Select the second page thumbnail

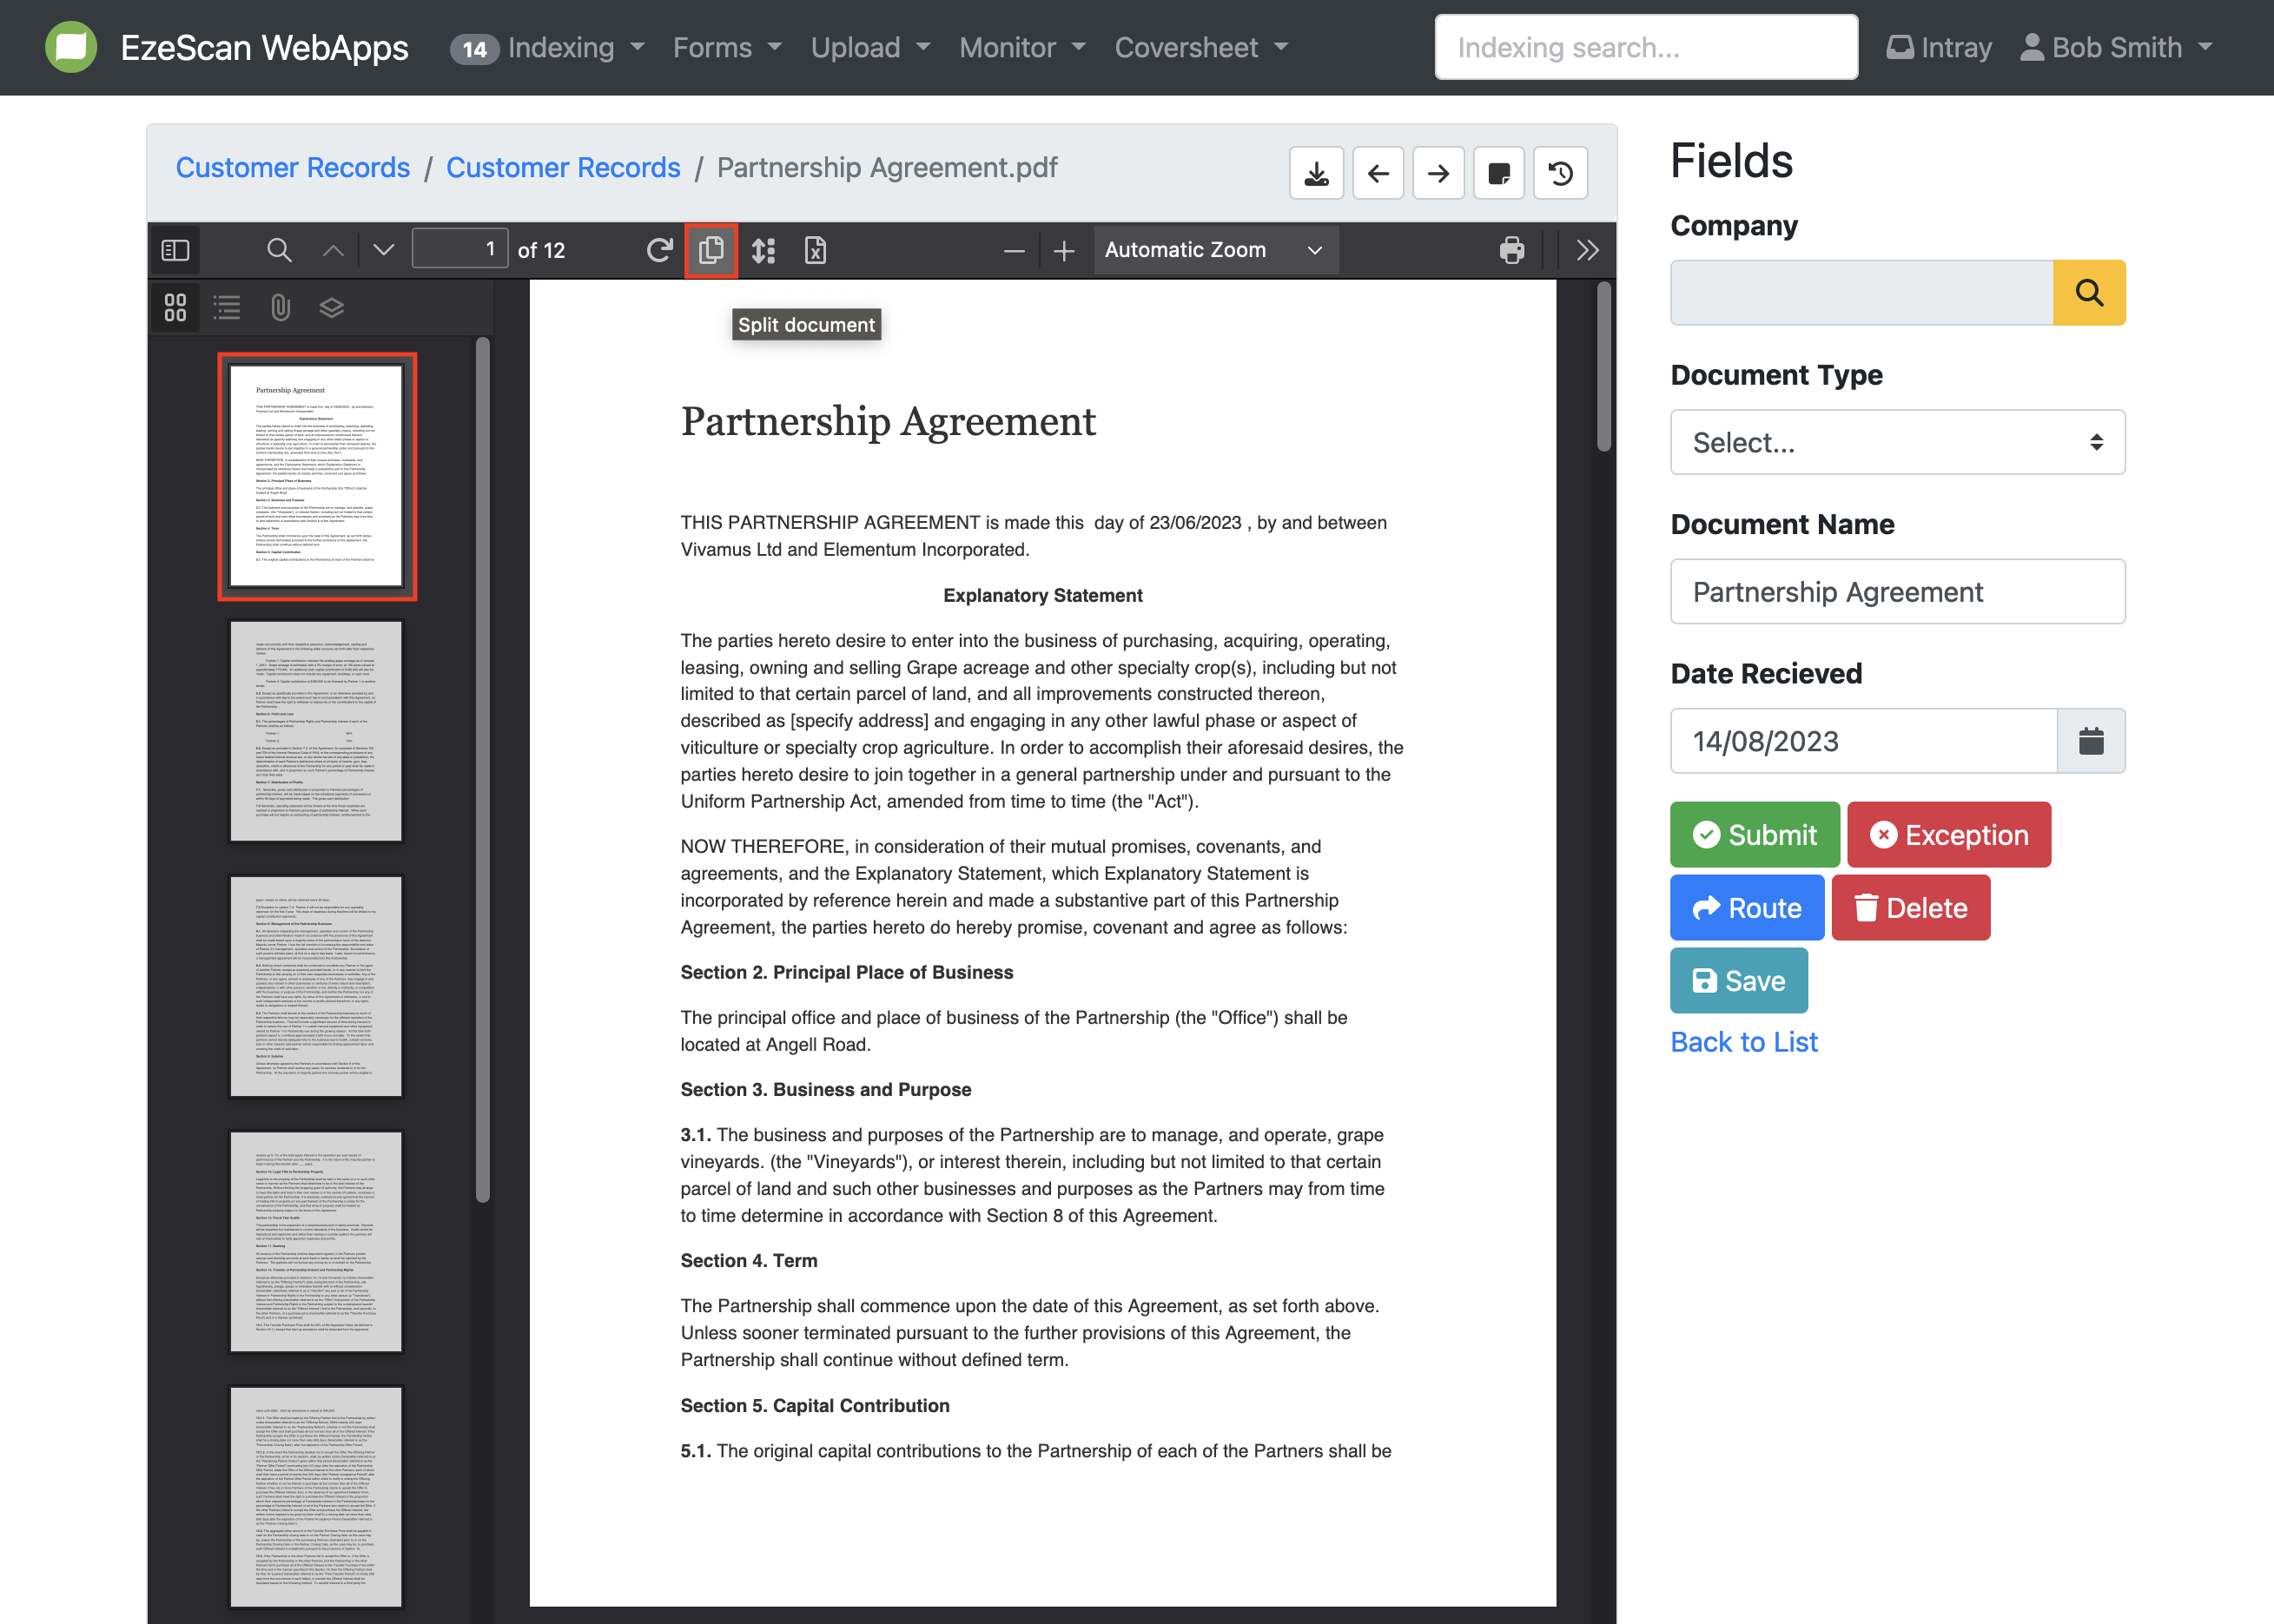(x=315, y=731)
